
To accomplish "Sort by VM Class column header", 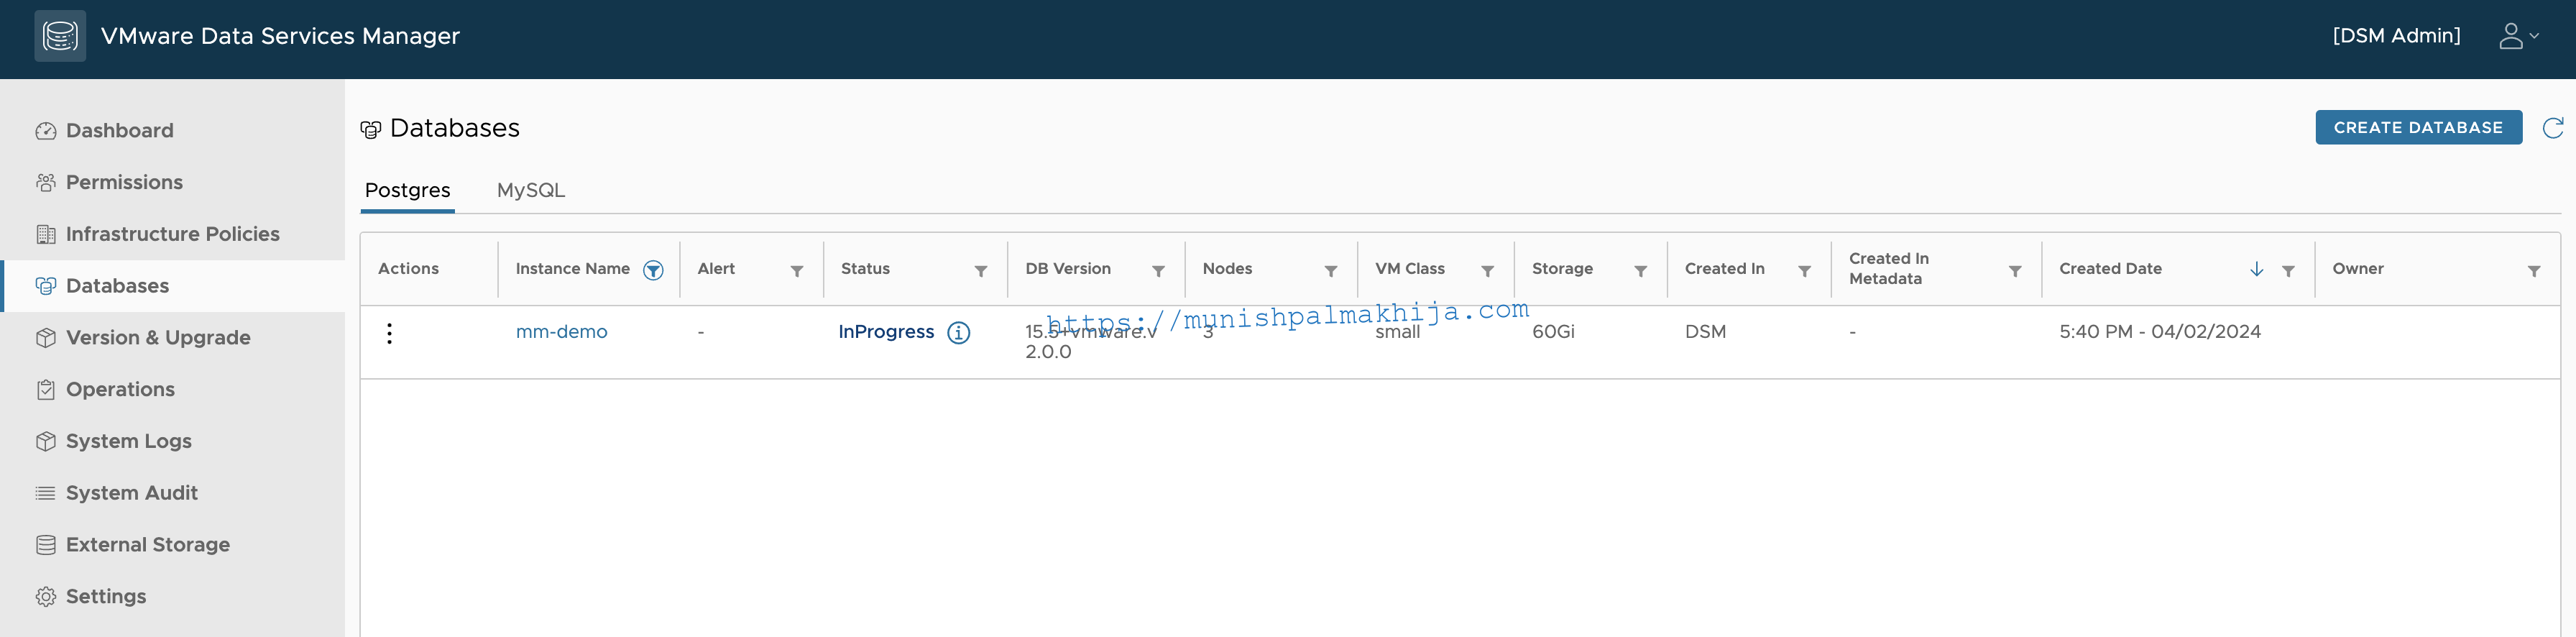I will pyautogui.click(x=1409, y=269).
